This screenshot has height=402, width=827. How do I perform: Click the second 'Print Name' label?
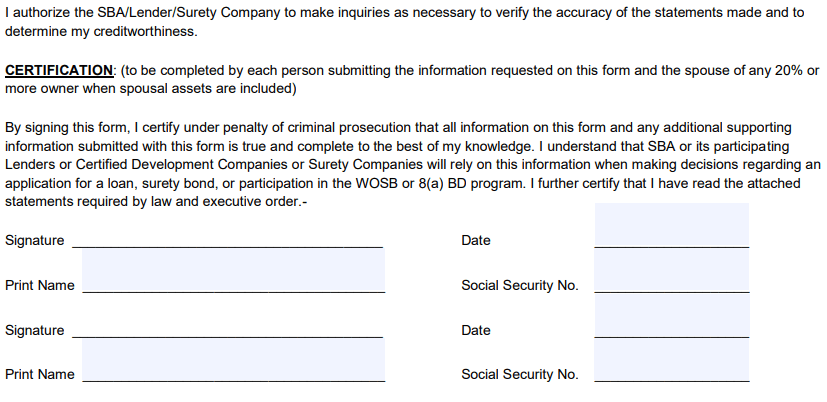click(40, 375)
